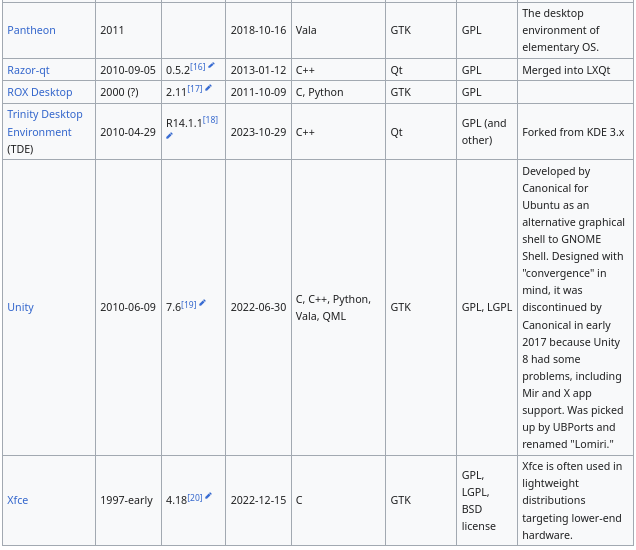636x550 pixels.
Task: Click the text 'Forked from KDE 3.x'
Action: coord(573,132)
